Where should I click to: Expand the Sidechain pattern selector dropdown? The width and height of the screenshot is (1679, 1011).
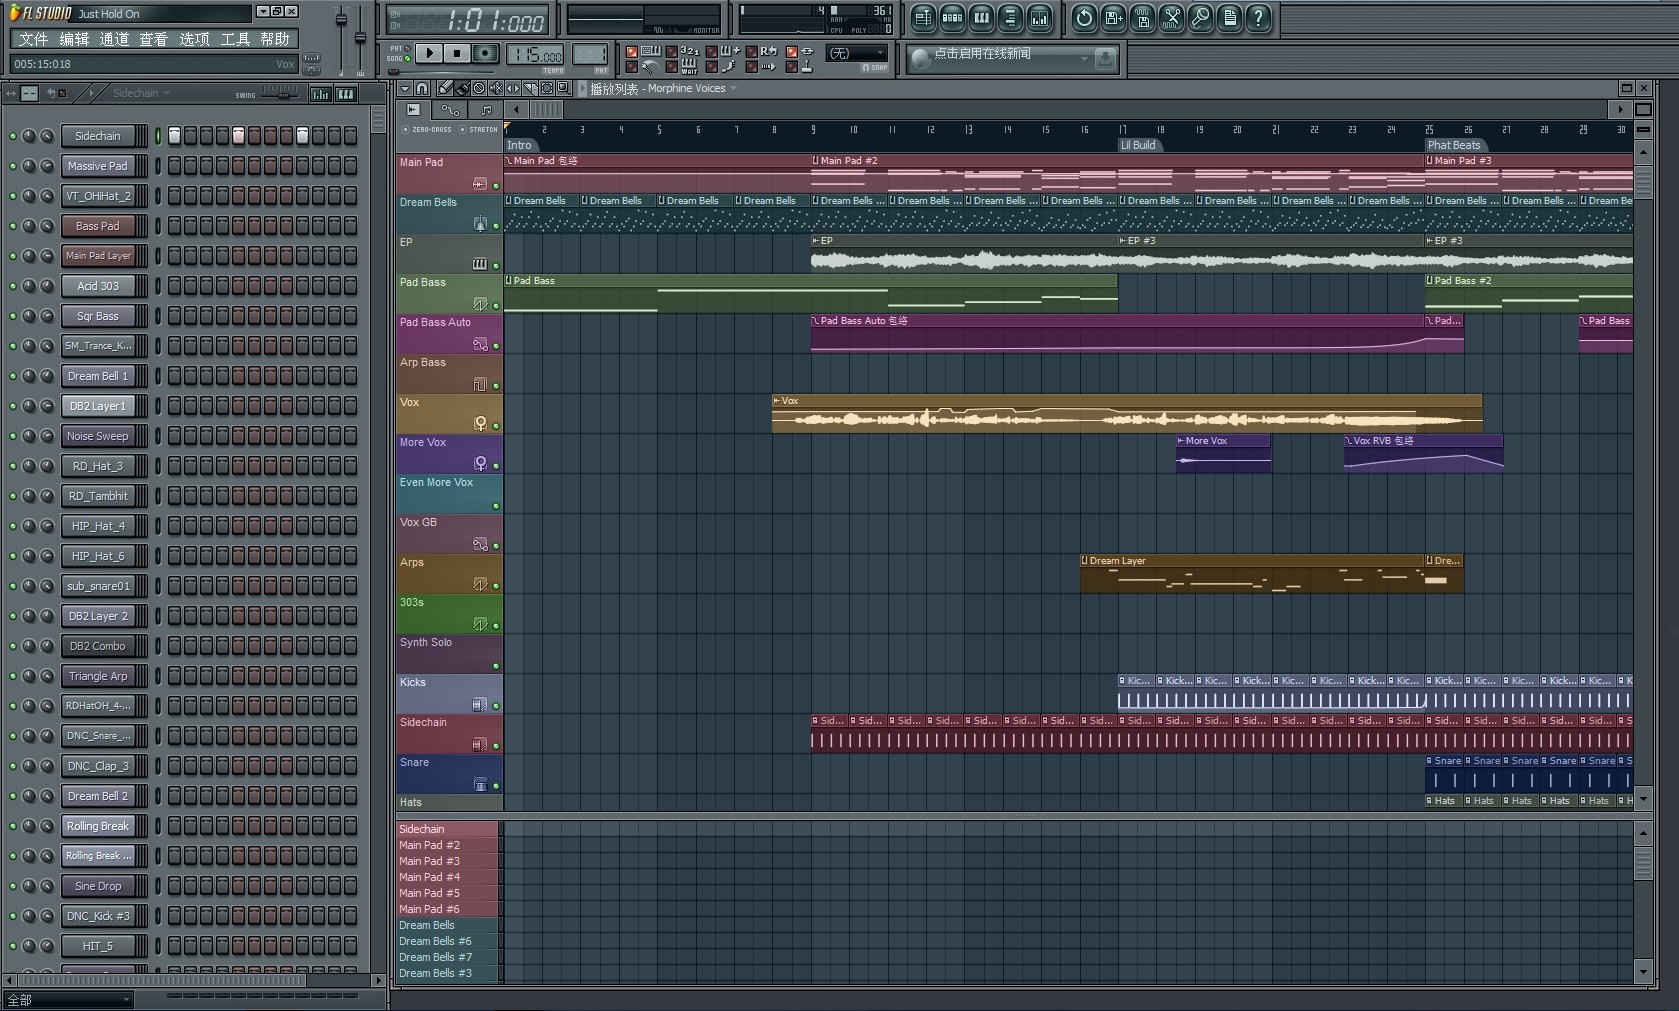click(x=167, y=93)
